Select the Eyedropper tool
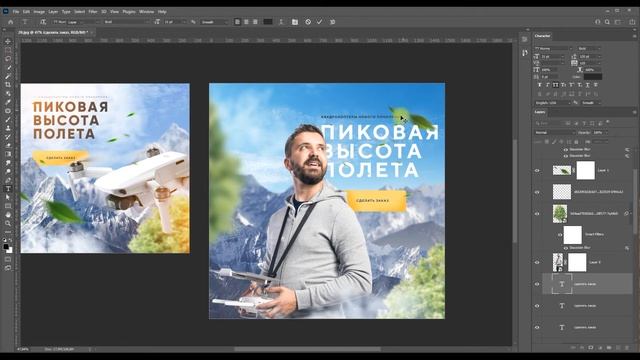The height and width of the screenshot is (360, 640). pyautogui.click(x=8, y=102)
